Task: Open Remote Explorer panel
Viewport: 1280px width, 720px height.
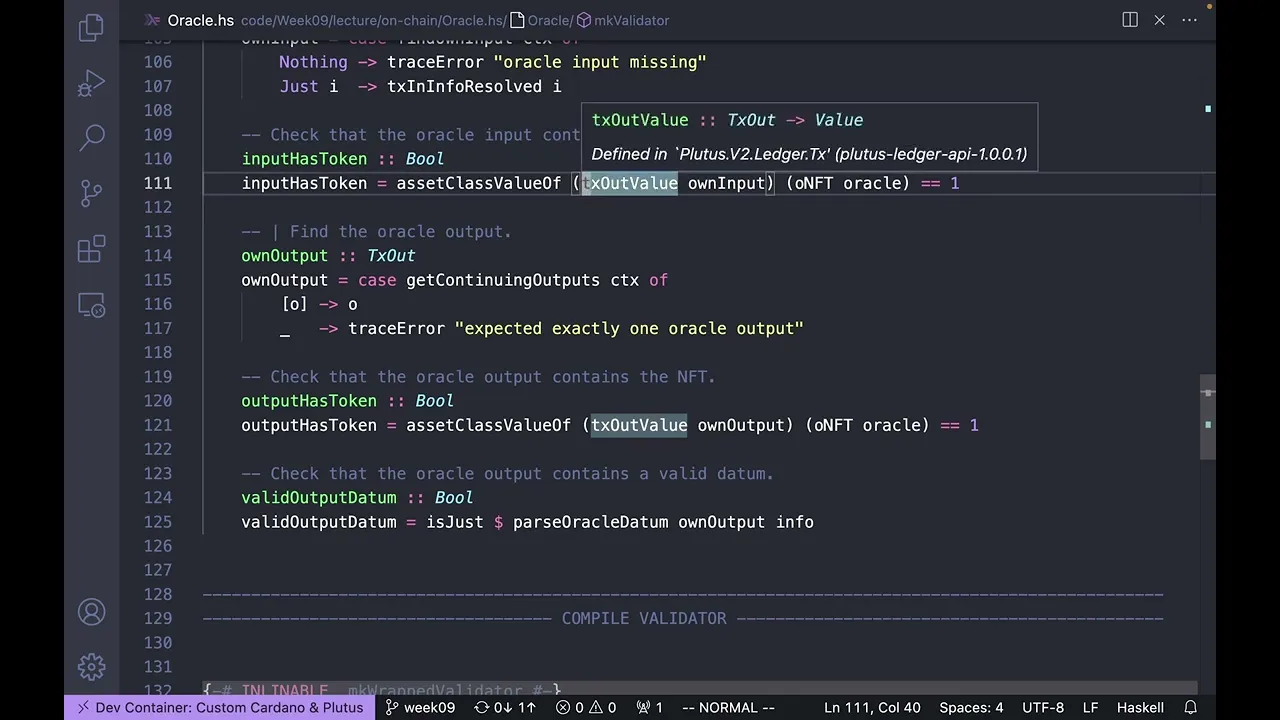Action: 91,305
